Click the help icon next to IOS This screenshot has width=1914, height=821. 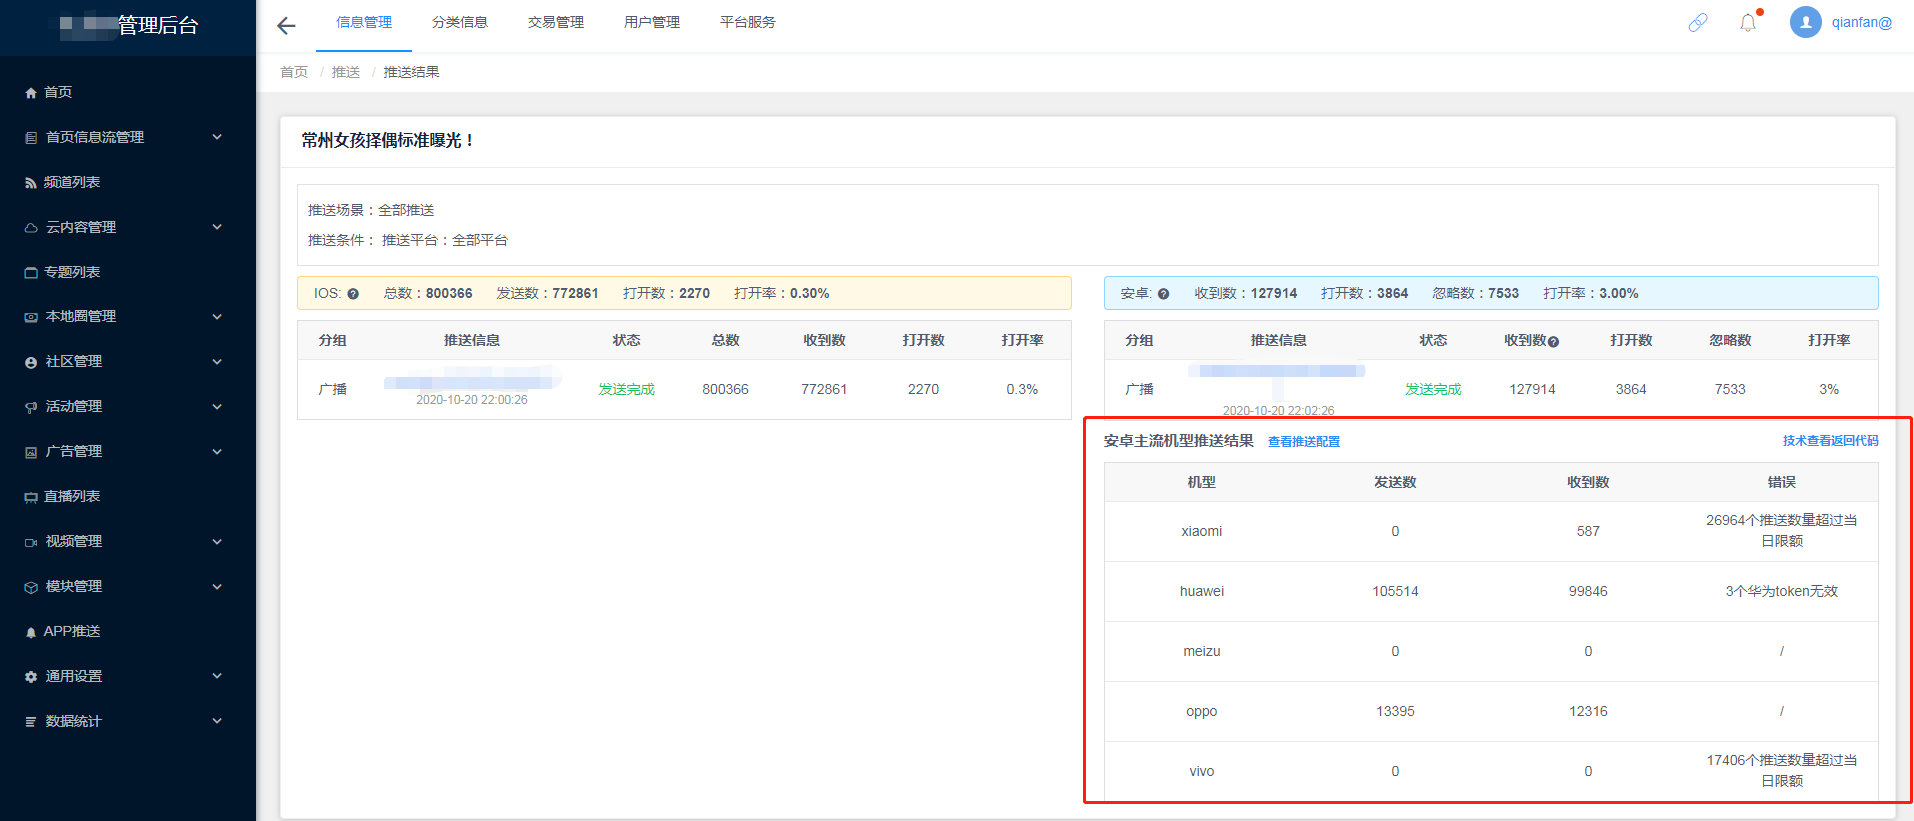pos(353,294)
